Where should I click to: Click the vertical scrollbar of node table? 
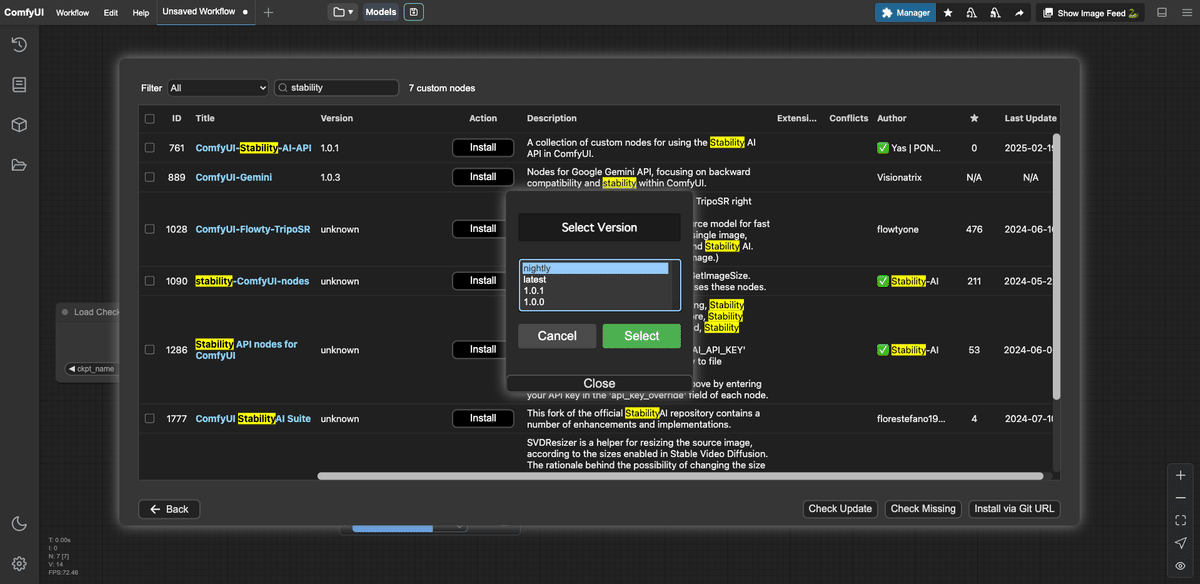[1056, 265]
